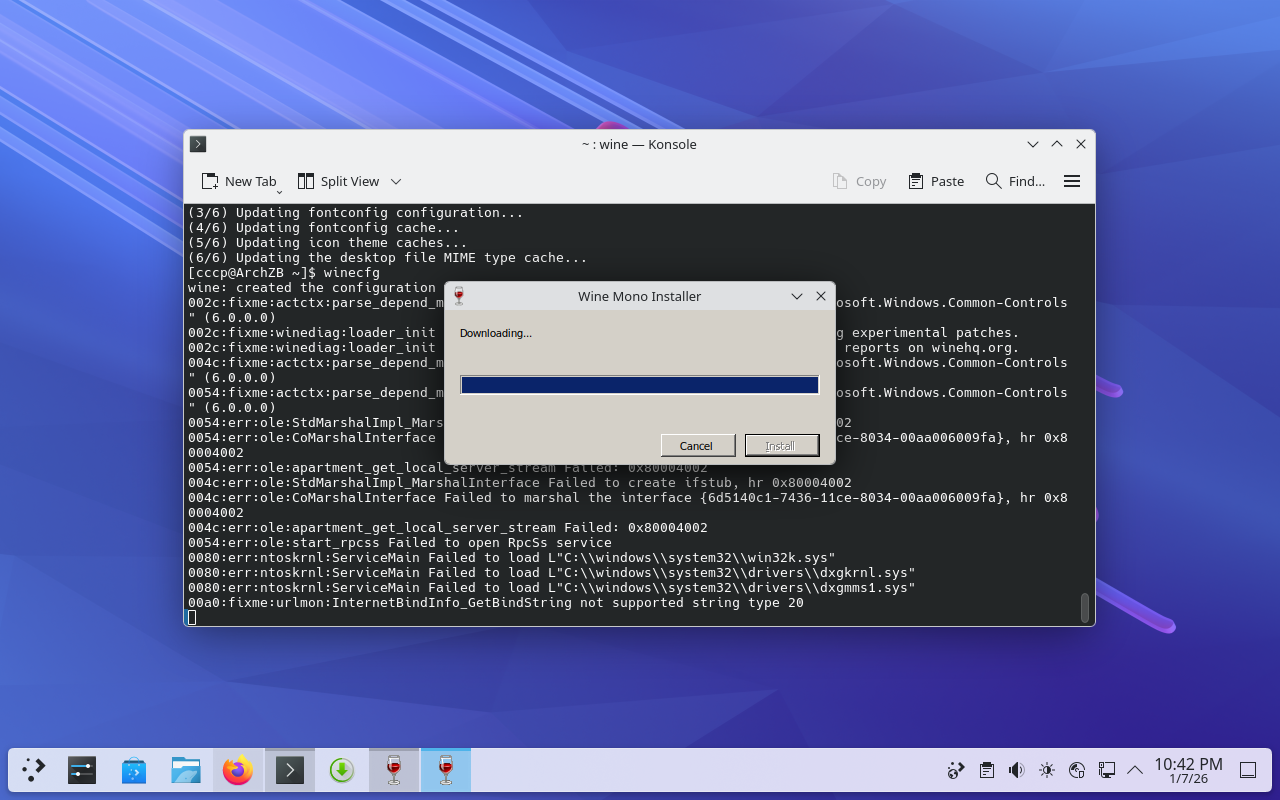Expand hidden system tray icons arrow
Screen dimensions: 1280x800
pos(1135,770)
